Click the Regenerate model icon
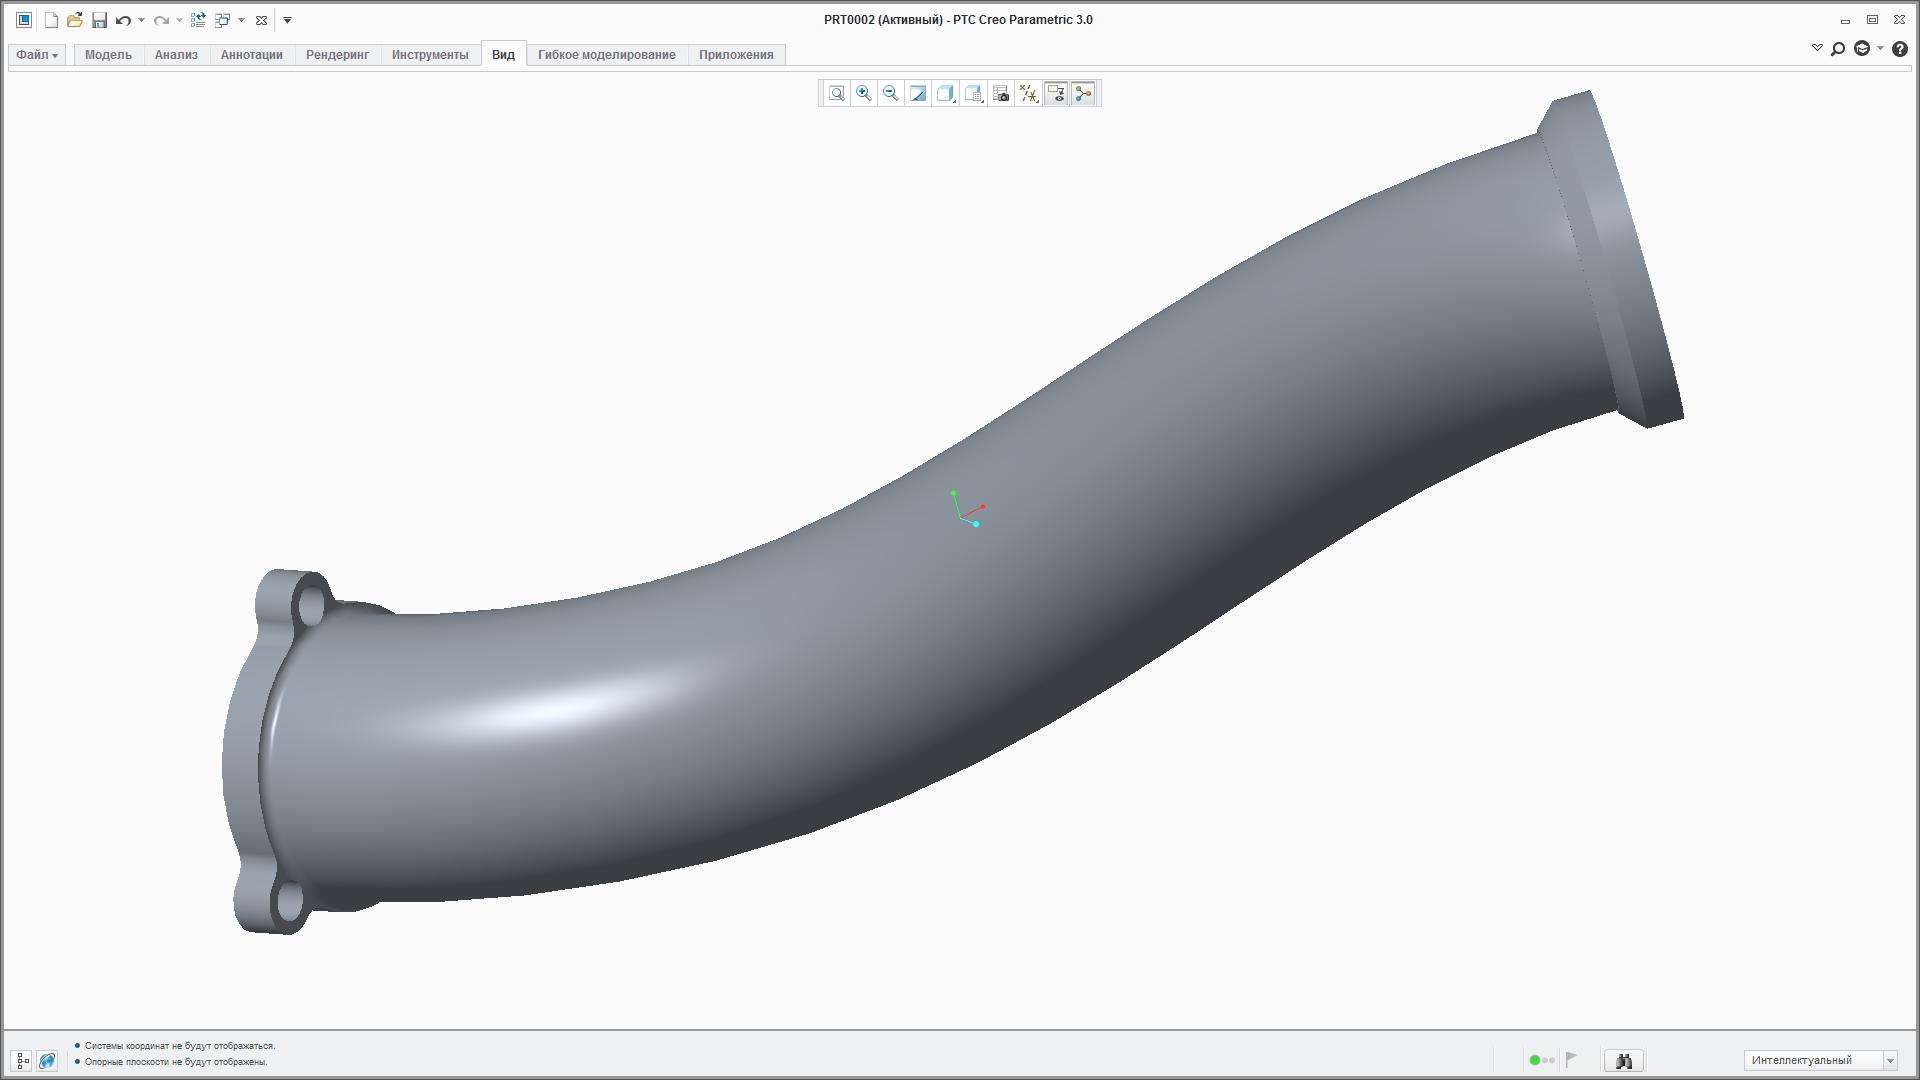Viewport: 1920px width, 1080px height. coord(198,20)
